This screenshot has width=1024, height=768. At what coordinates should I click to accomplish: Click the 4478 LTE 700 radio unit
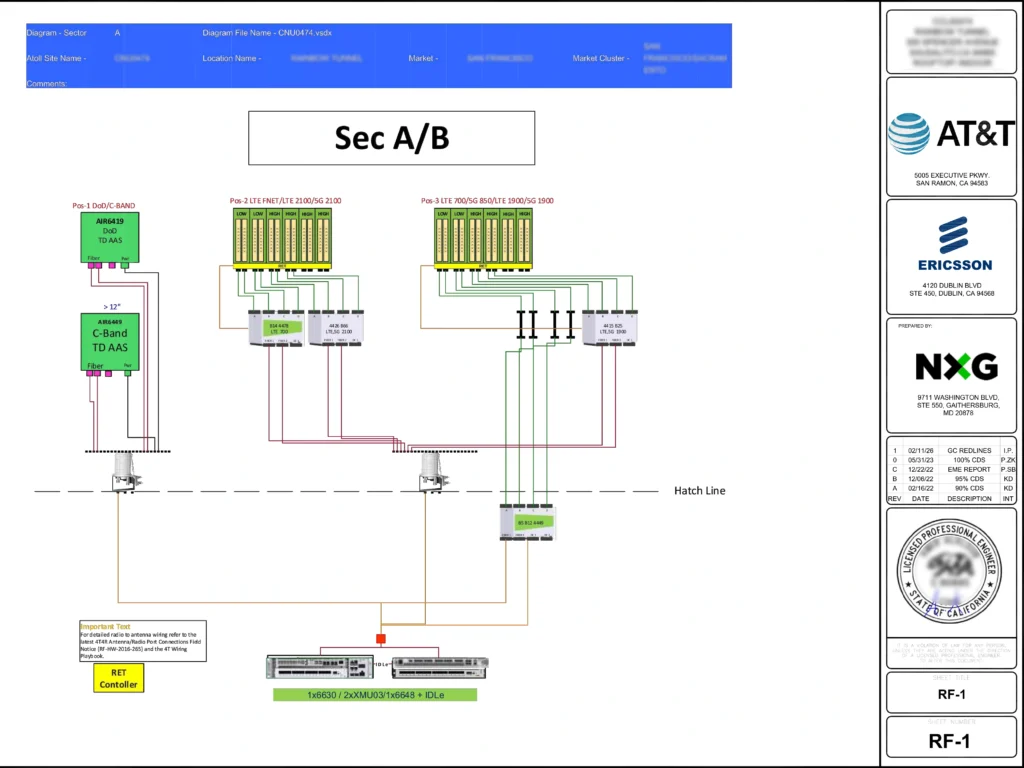(x=277, y=327)
